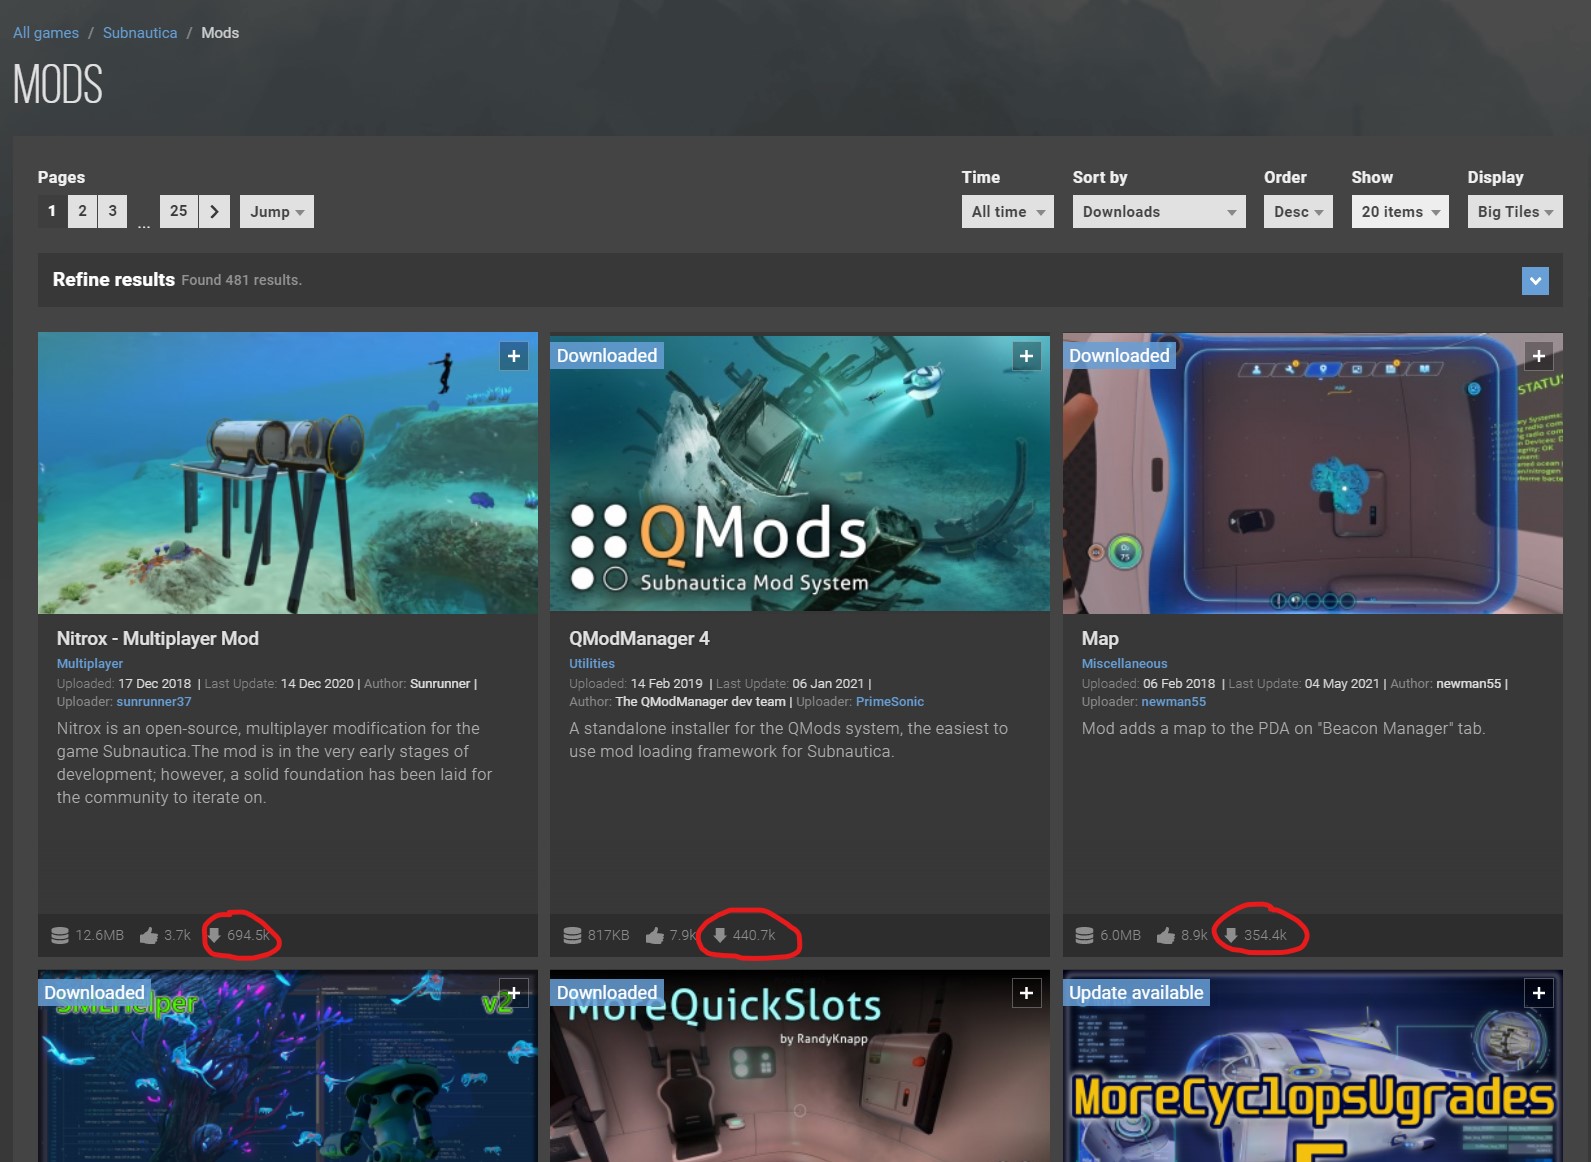Click QModManager file size 817KB
Viewport: 1591px width, 1162px height.
pyautogui.click(x=609, y=935)
